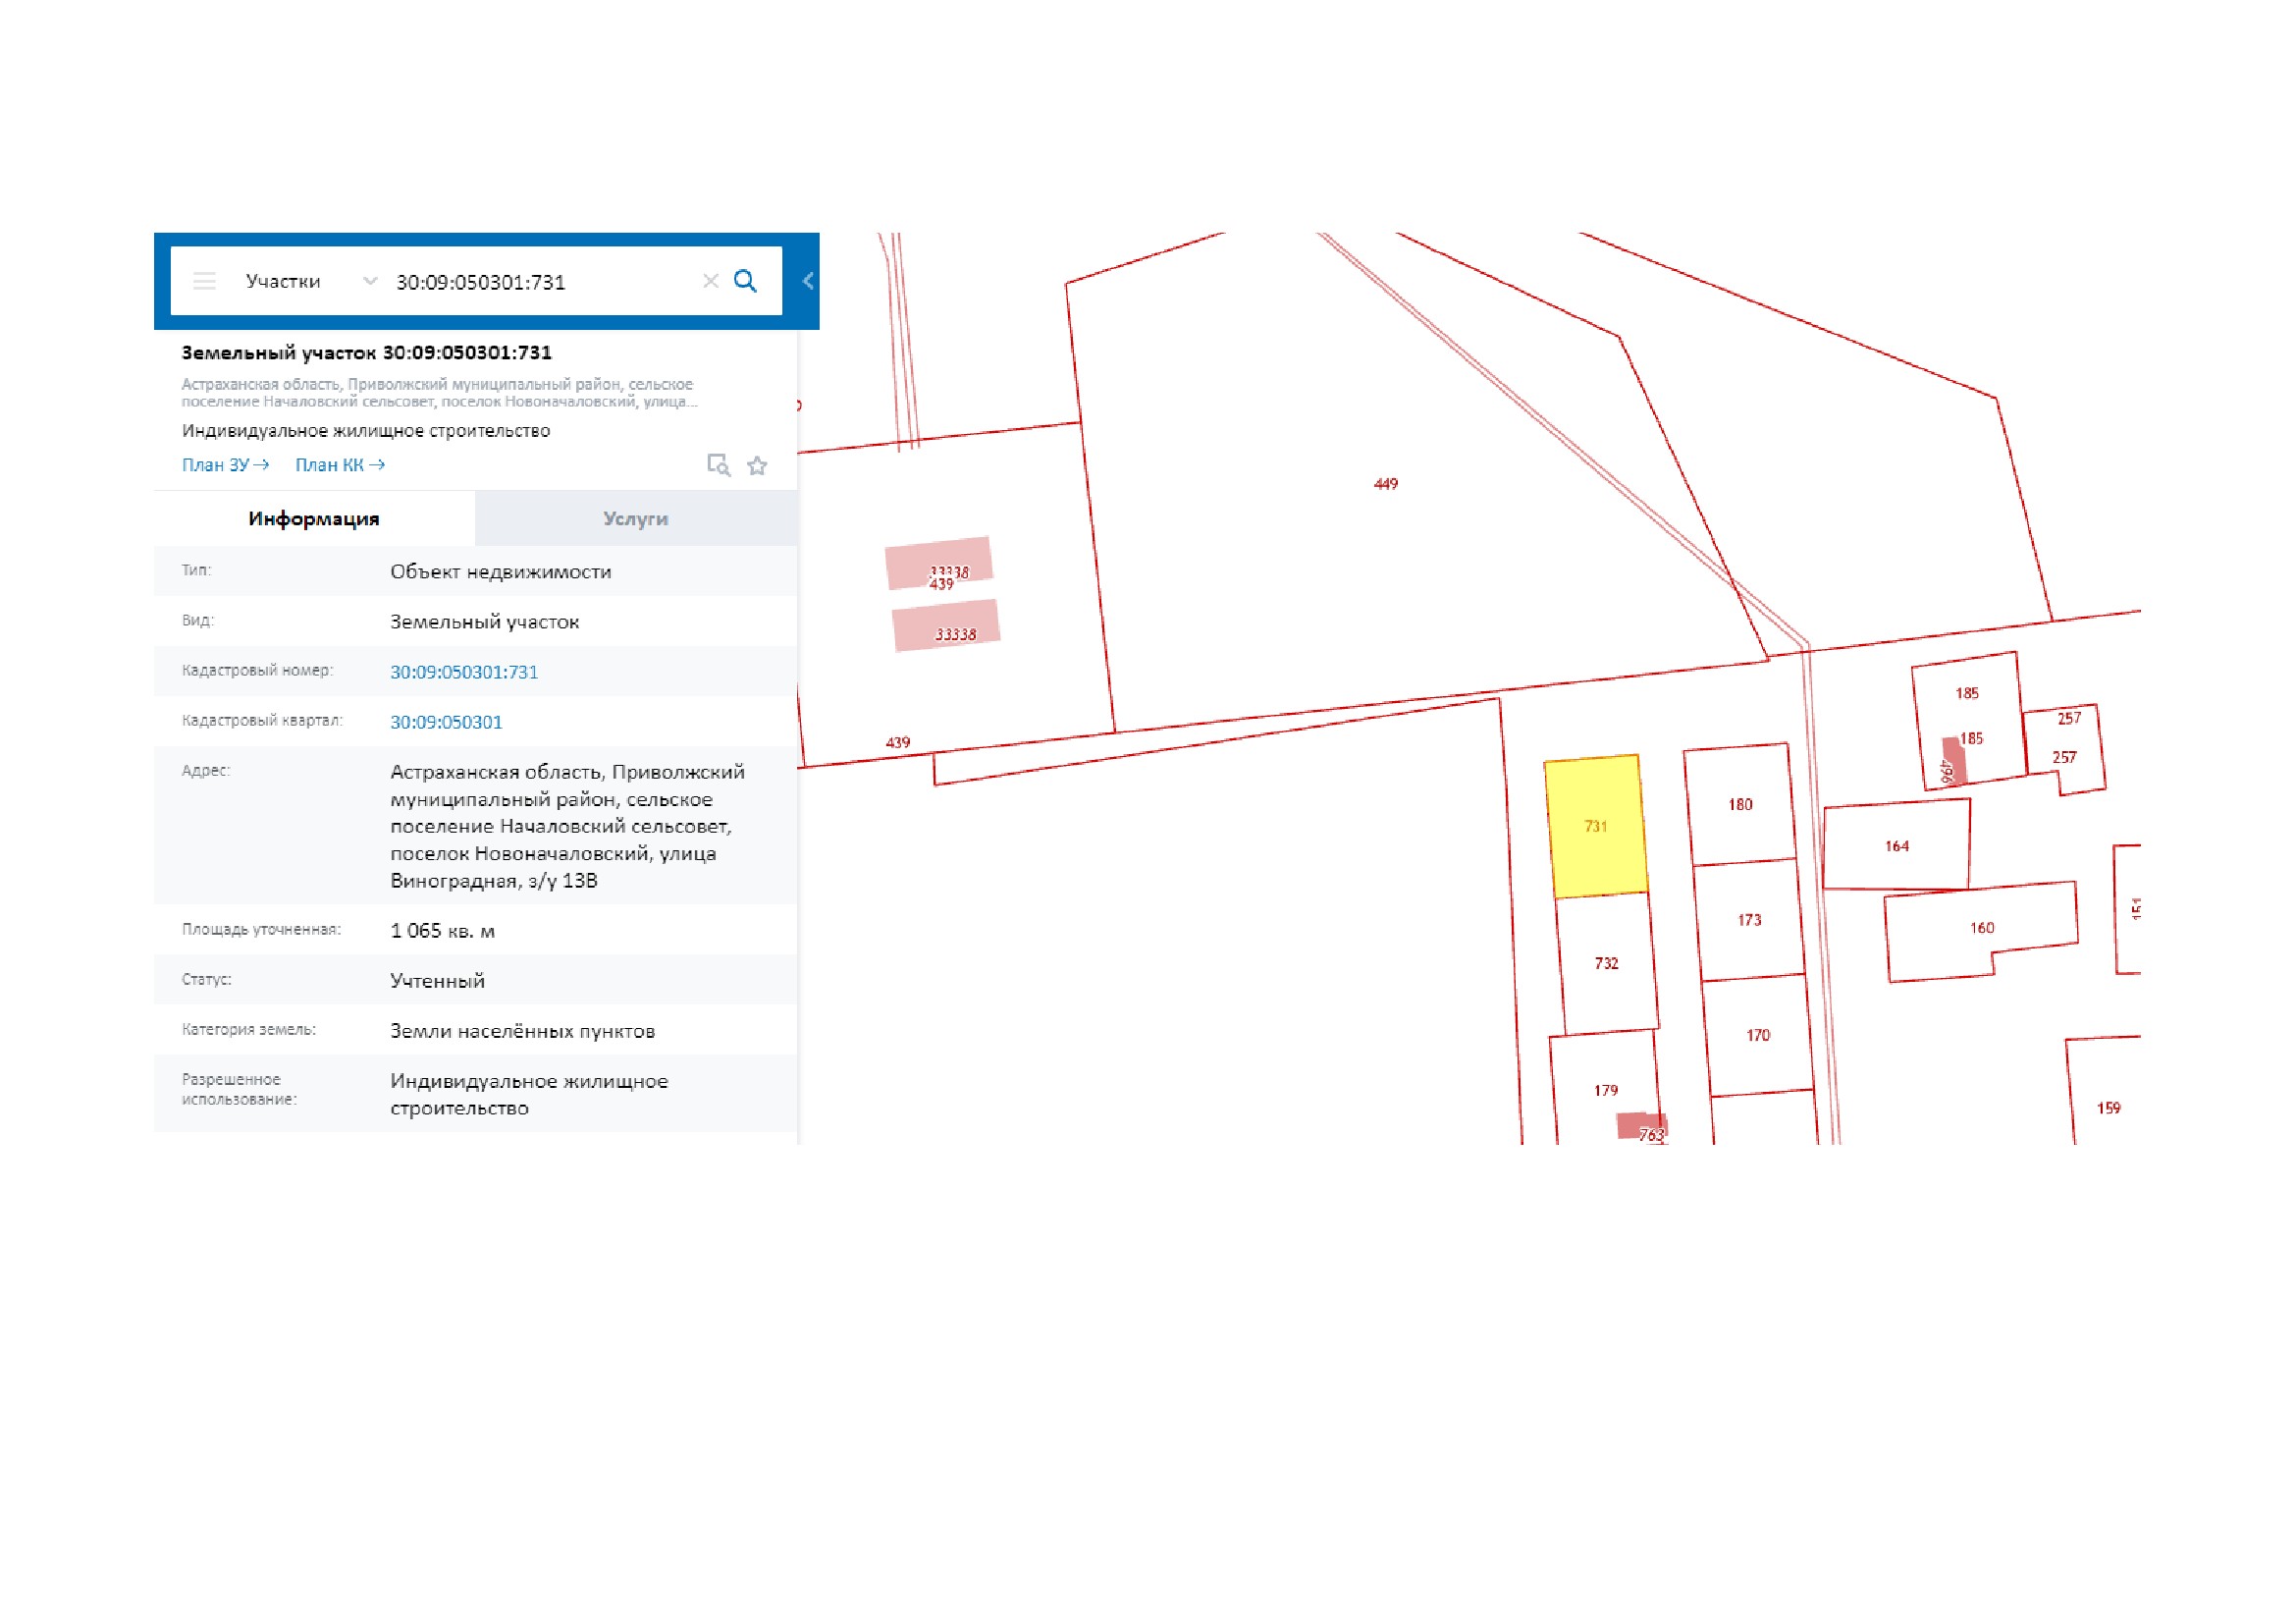The image size is (2296, 1624).
Task: Open the hamburger menu in search bar
Action: click(x=204, y=281)
